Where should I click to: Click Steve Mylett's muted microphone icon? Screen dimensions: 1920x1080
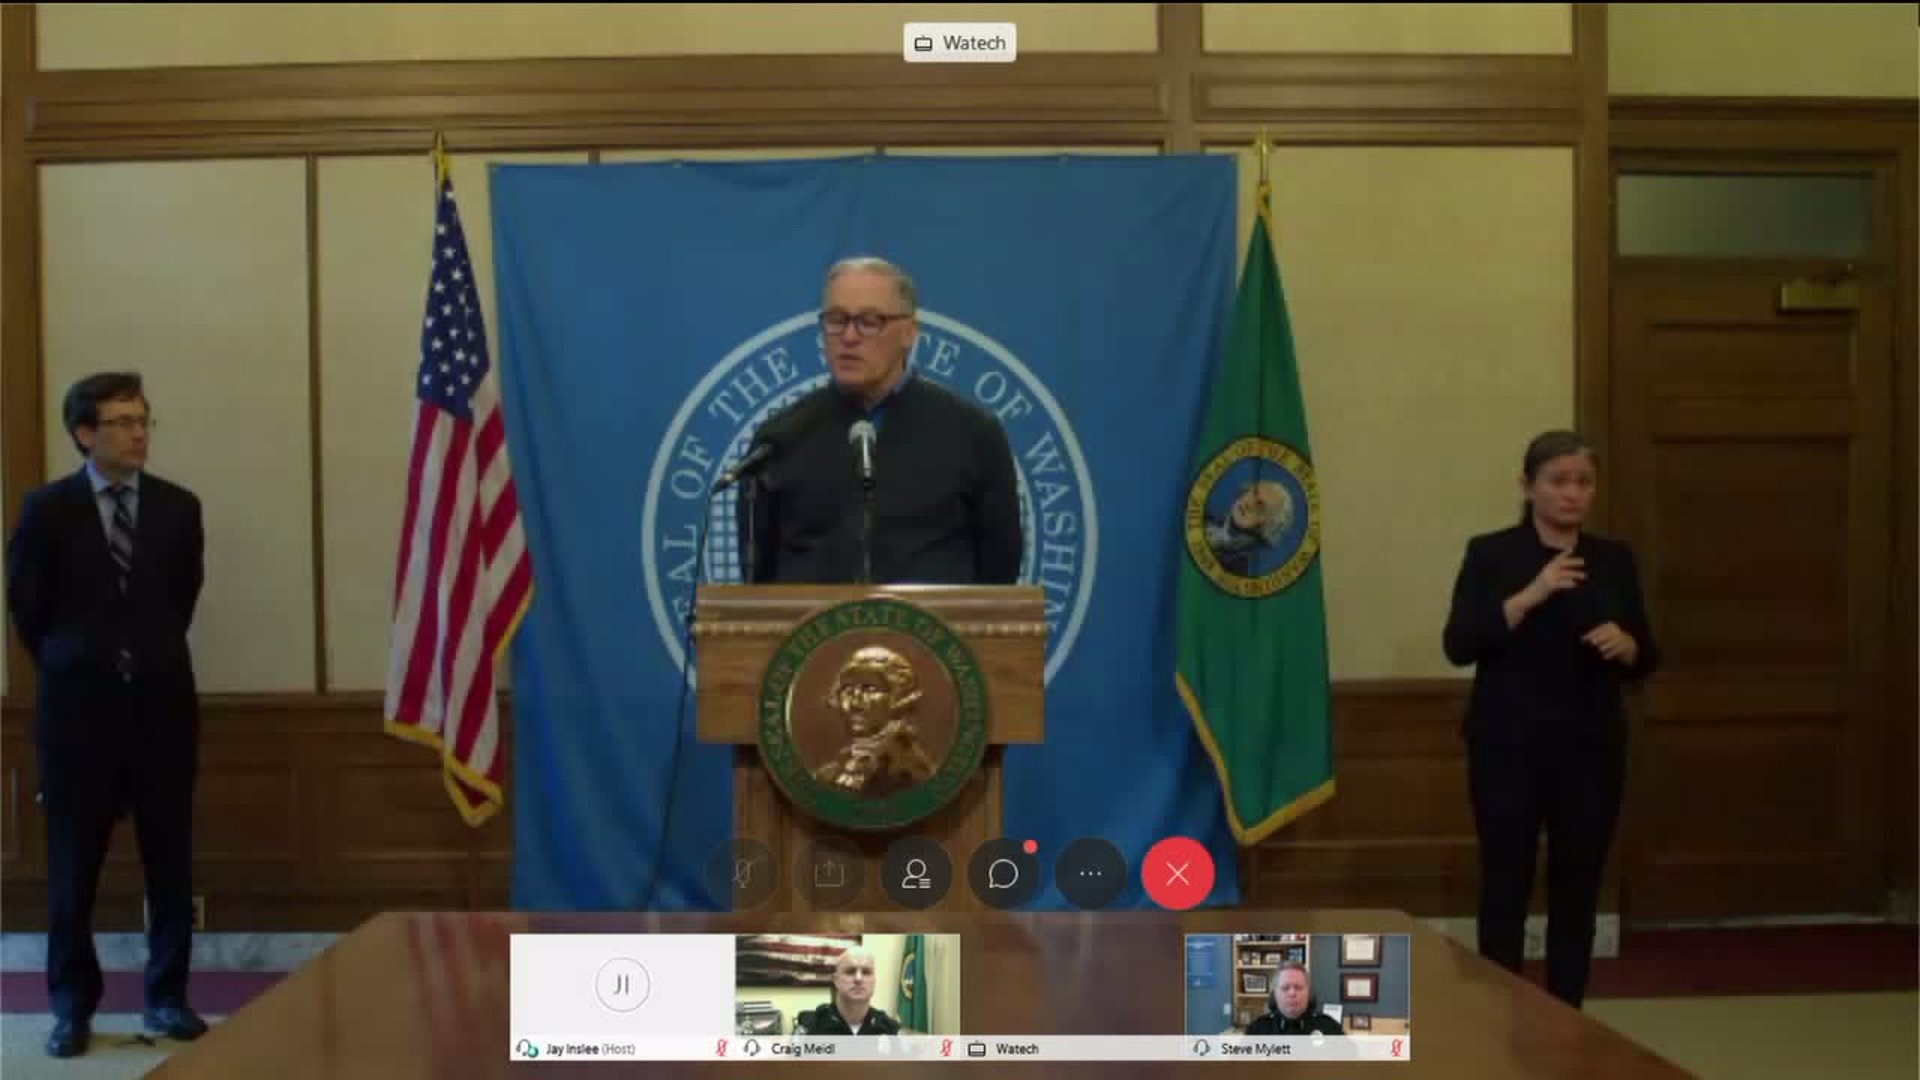pos(1396,1048)
